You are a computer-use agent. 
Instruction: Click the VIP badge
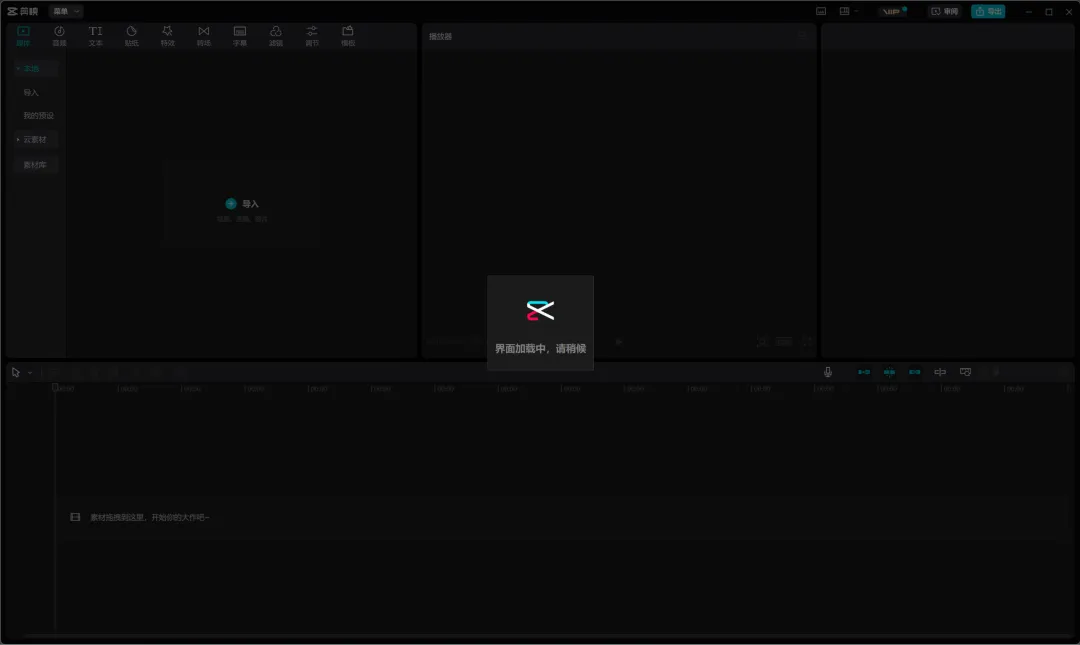[x=893, y=11]
